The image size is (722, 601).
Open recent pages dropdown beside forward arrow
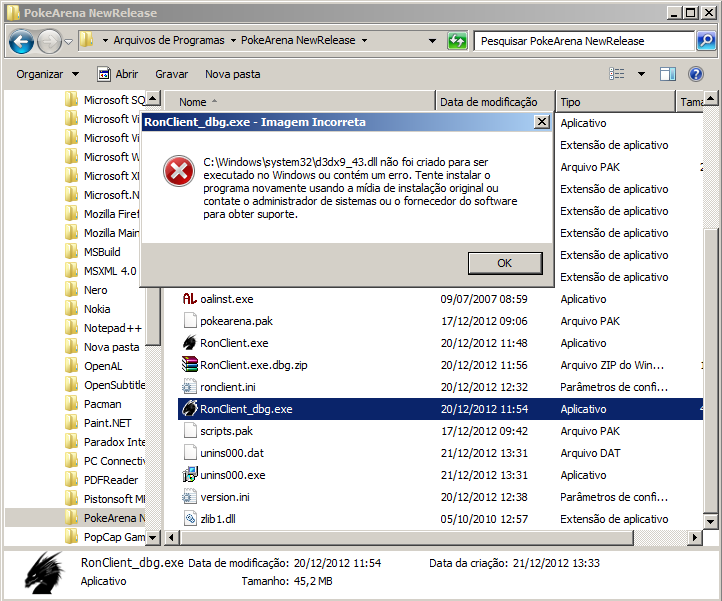(x=69, y=41)
